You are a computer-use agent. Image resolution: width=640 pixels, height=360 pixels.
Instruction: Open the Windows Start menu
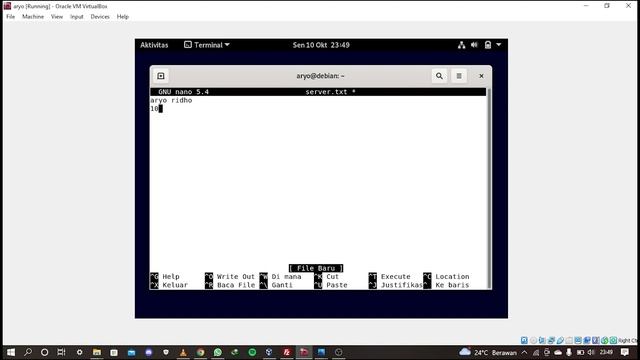point(11,352)
